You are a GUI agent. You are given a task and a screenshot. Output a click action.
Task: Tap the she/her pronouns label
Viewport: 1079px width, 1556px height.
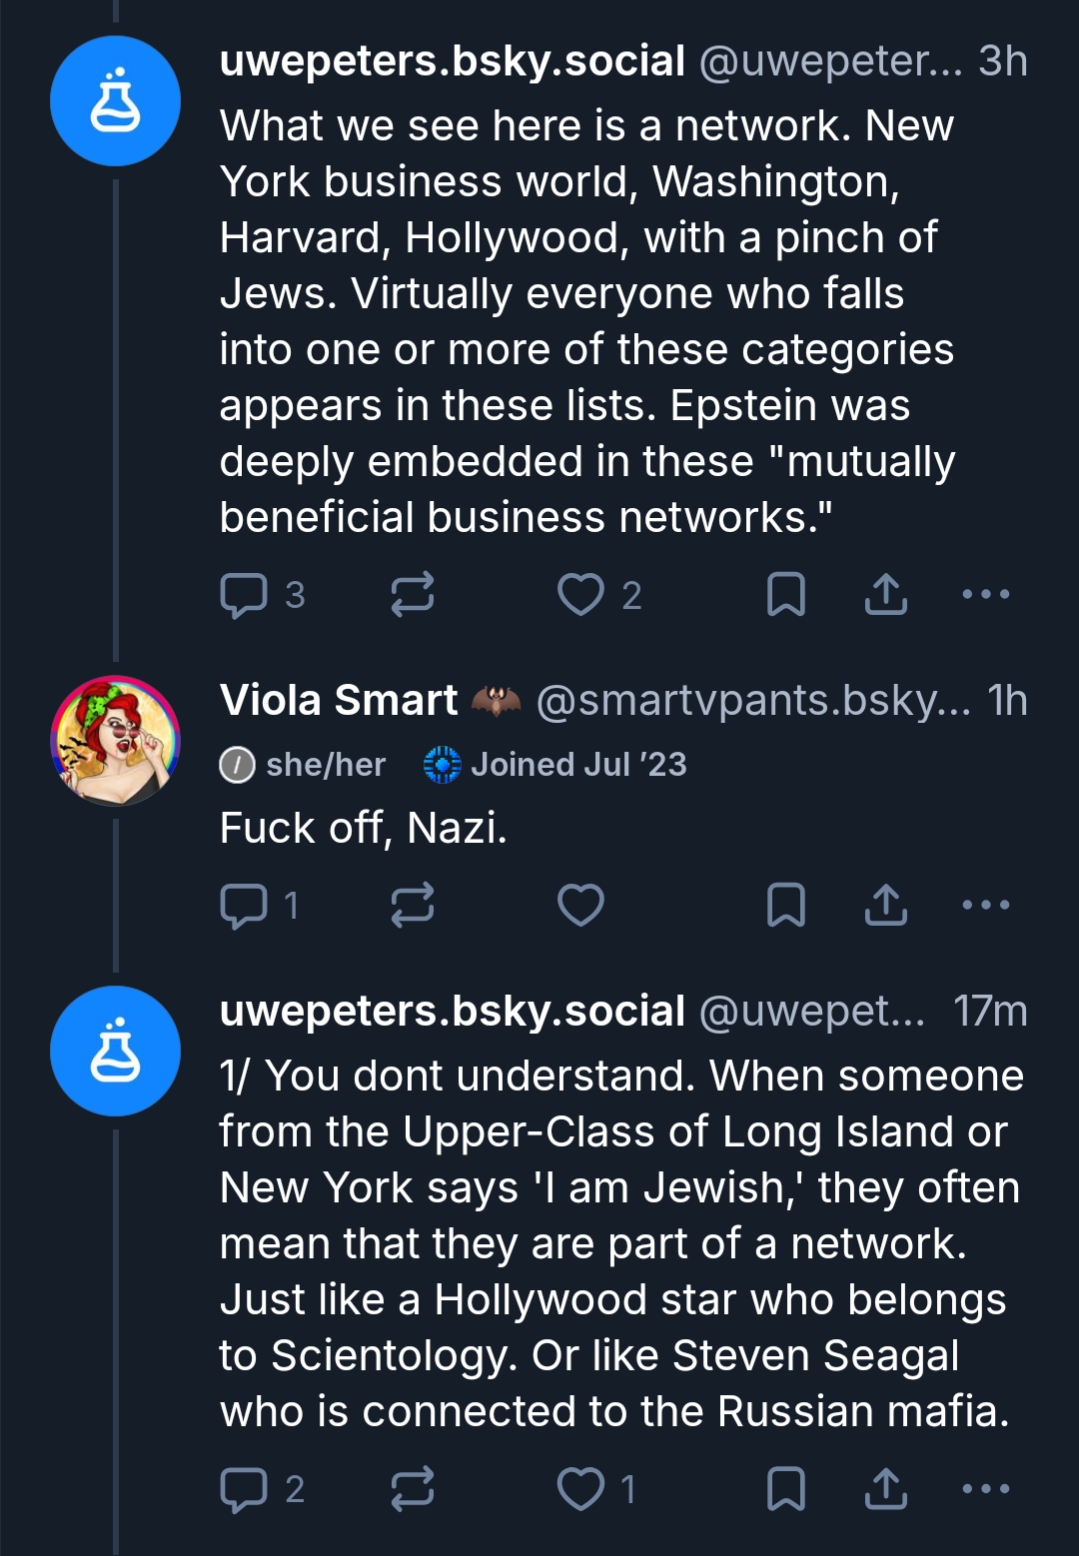(x=303, y=765)
